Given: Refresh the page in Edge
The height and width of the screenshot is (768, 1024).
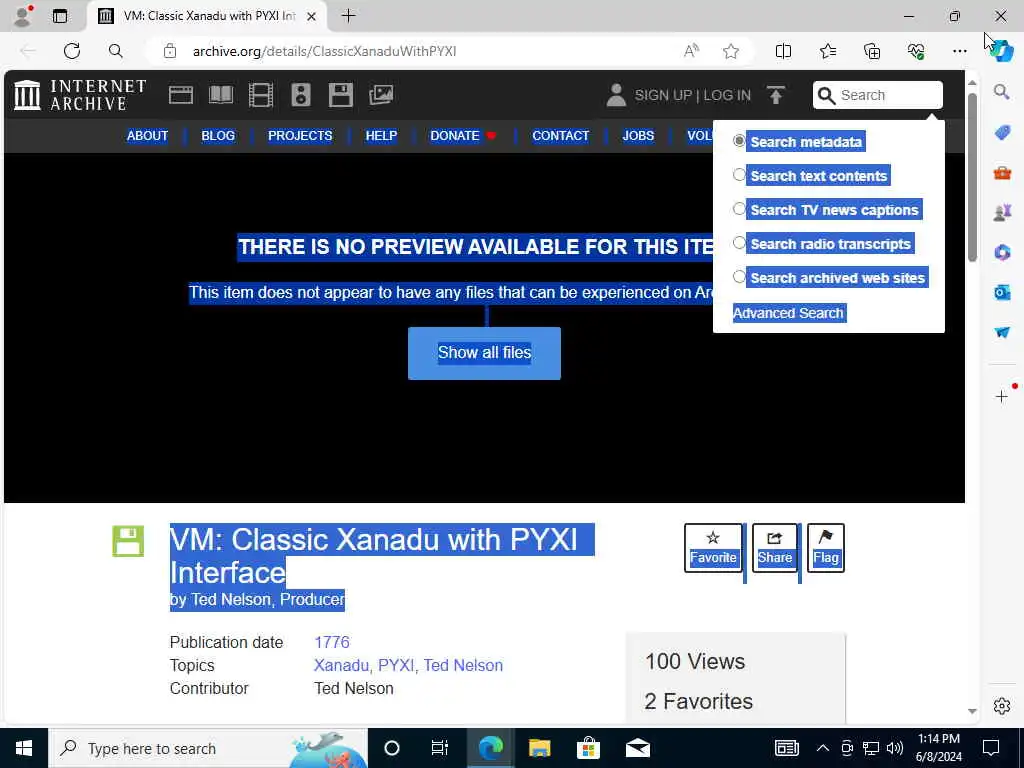Looking at the screenshot, I should tap(72, 51).
